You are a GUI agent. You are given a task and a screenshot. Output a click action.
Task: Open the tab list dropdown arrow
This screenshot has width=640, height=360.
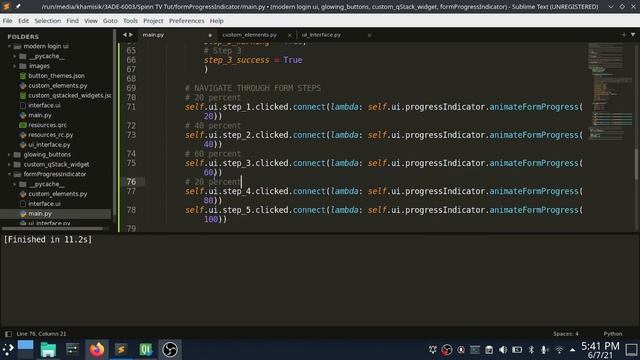click(633, 35)
